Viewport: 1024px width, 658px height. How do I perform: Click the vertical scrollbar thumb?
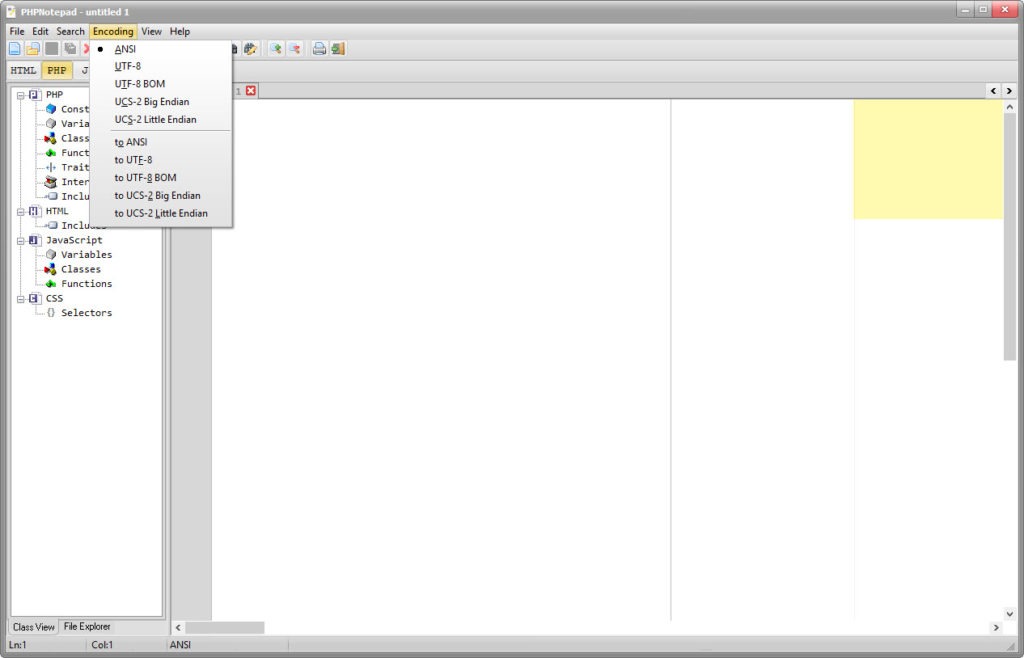click(x=1010, y=237)
